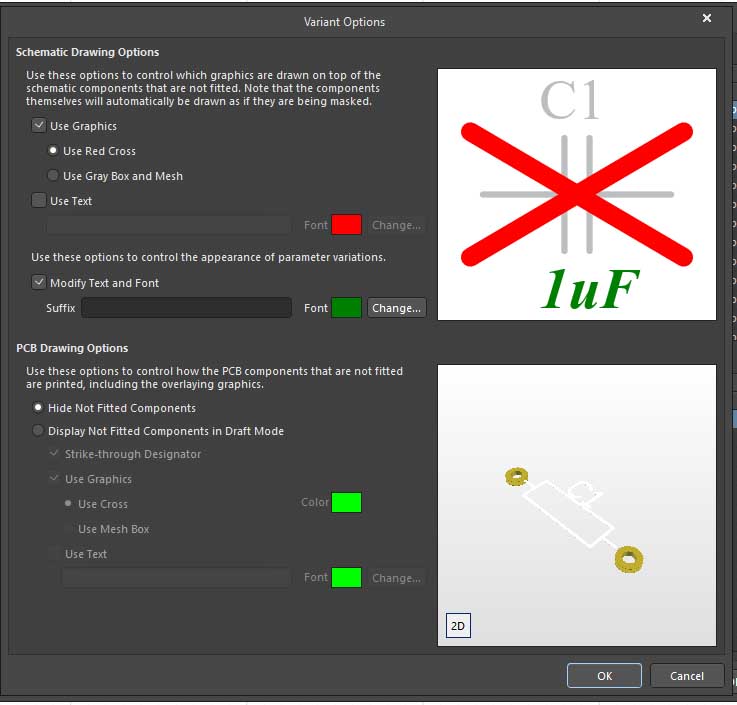Toggle Modify Text and Font checkbox

tap(39, 283)
